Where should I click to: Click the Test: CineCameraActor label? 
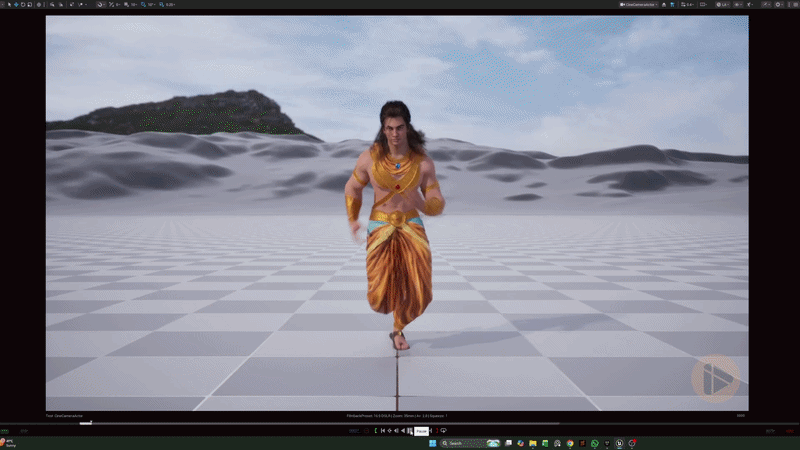click(x=64, y=416)
